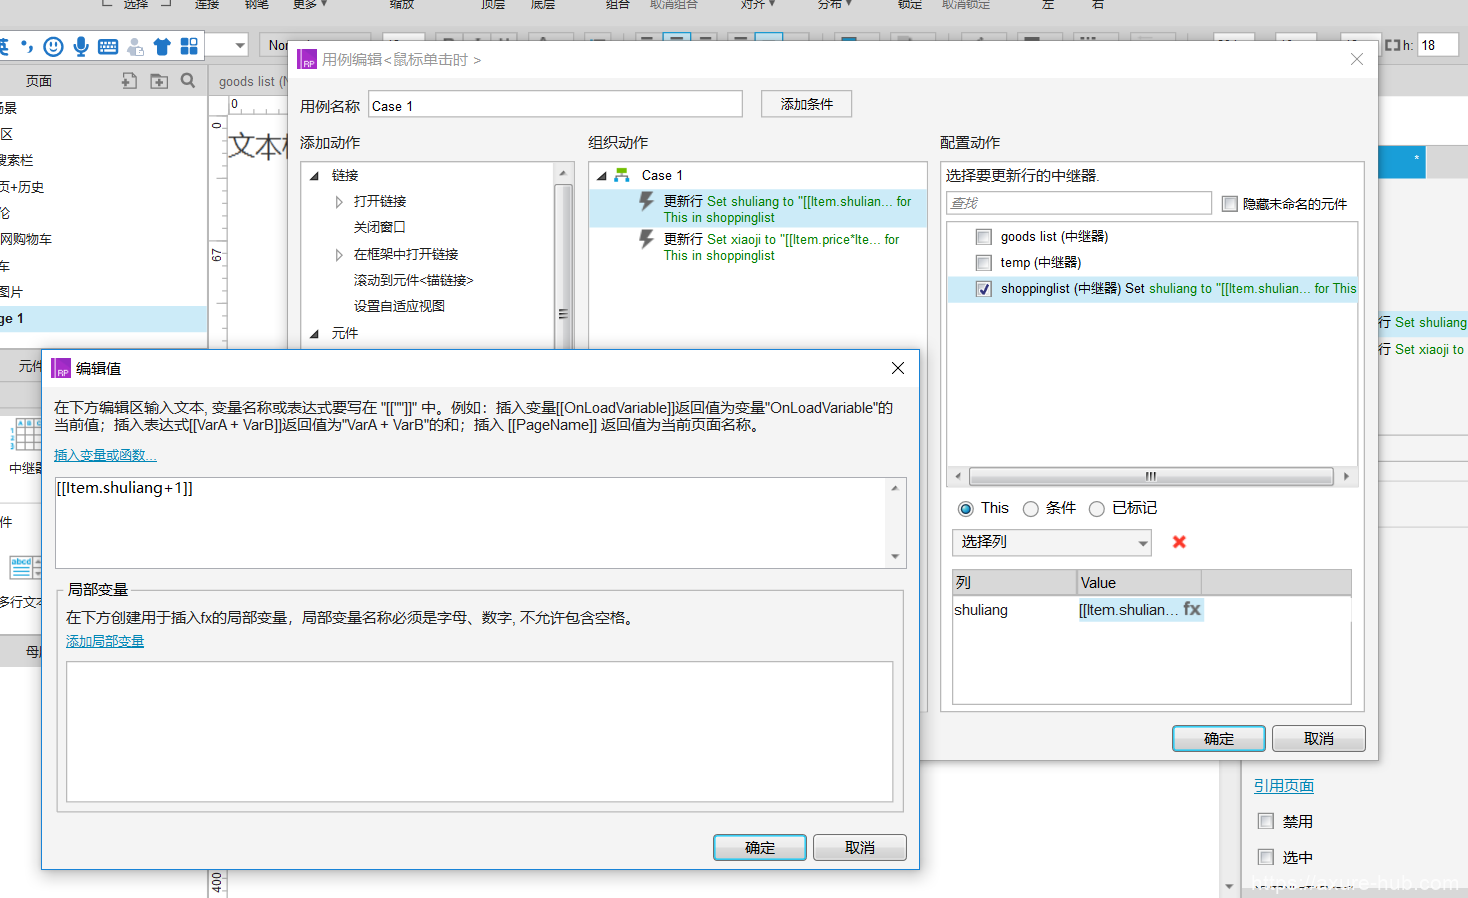
Task: Uncheck the shoppinglist (中继器) checkbox
Action: (984, 289)
